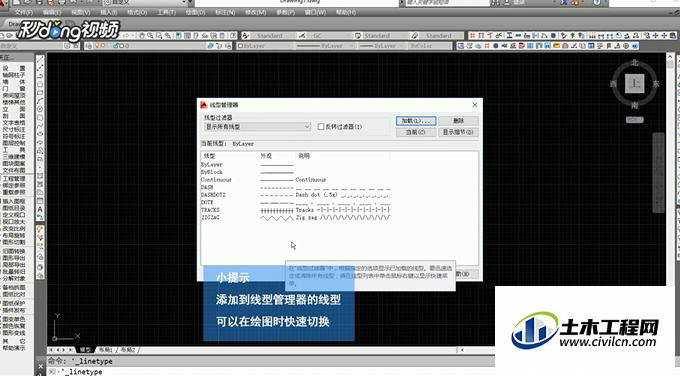This screenshot has height=376, width=680.
Task: Click the 图形导出 sidebar command
Action: [14, 258]
